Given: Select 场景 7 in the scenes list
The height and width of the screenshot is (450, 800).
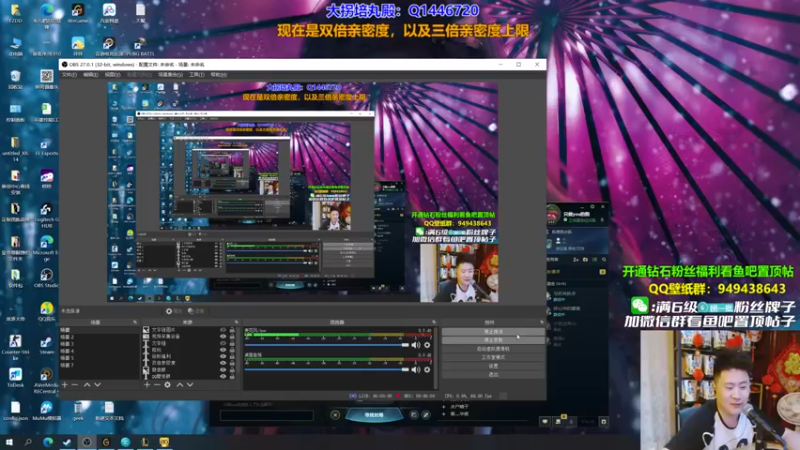Looking at the screenshot, I should (99, 365).
